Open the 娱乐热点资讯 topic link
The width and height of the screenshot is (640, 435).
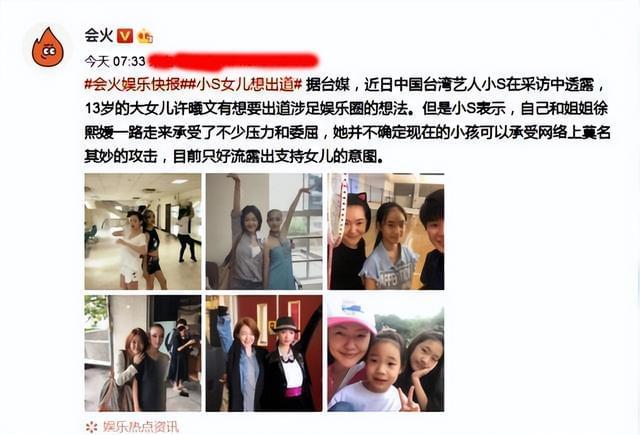pos(140,427)
